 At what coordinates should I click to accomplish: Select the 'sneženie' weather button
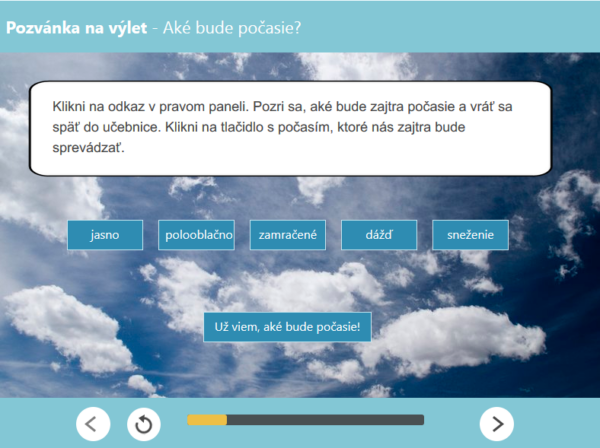[470, 235]
